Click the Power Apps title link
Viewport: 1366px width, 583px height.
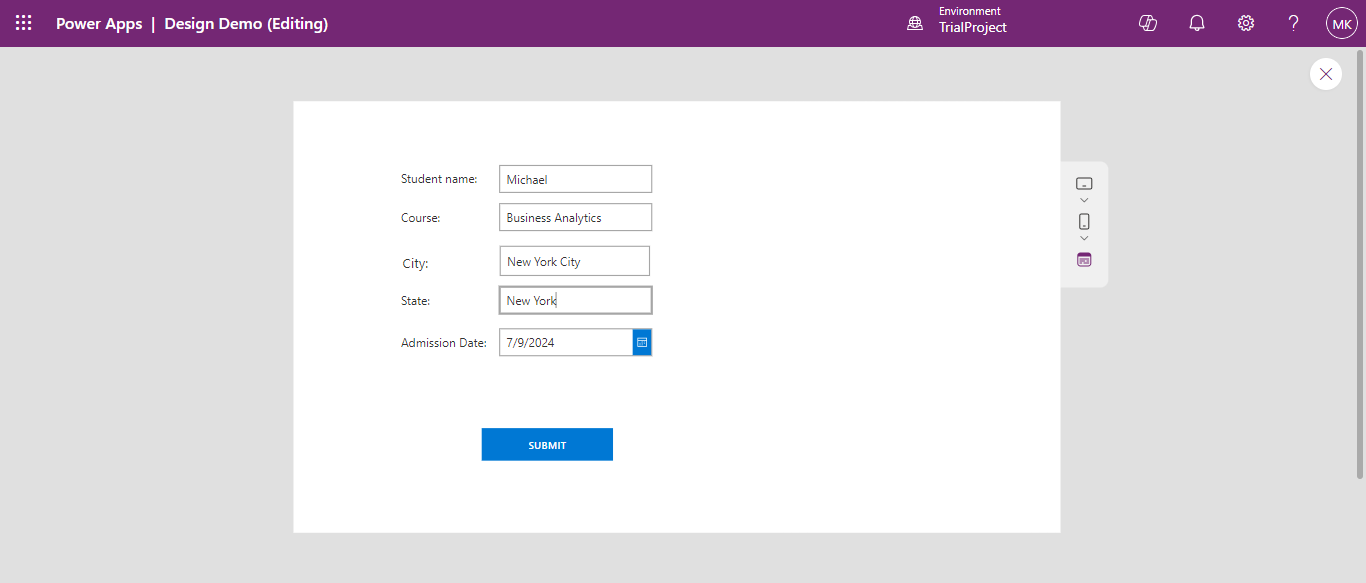pos(99,23)
